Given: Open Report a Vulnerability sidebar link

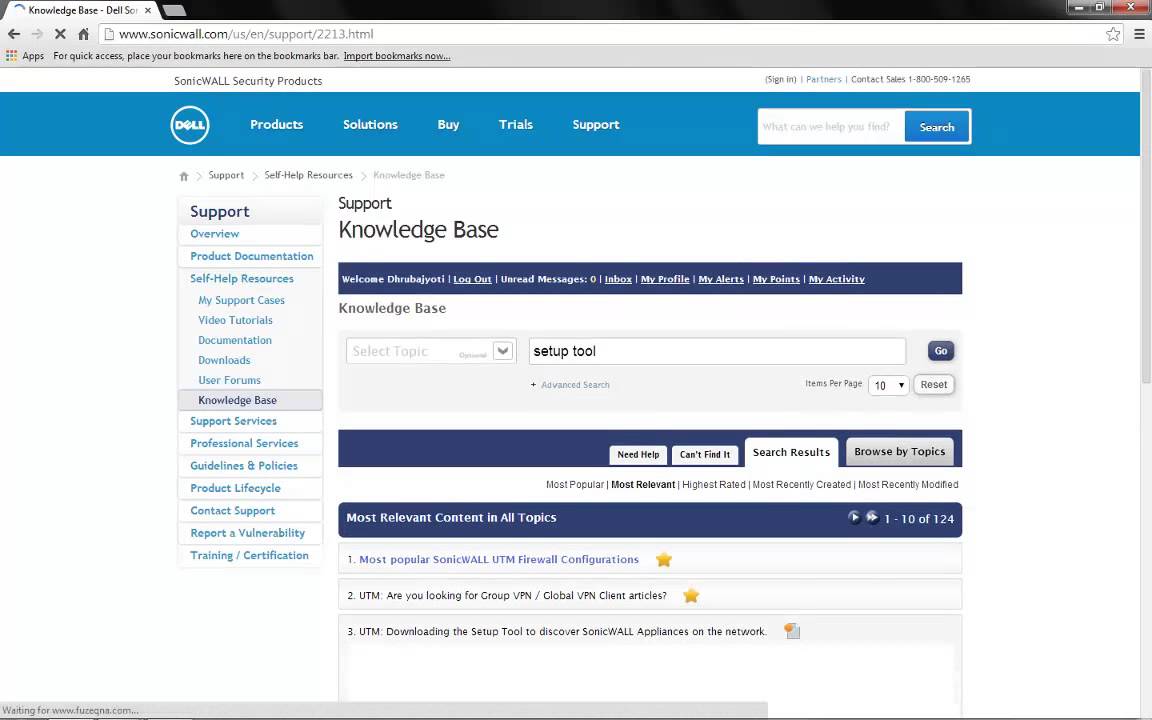Looking at the screenshot, I should [x=247, y=533].
